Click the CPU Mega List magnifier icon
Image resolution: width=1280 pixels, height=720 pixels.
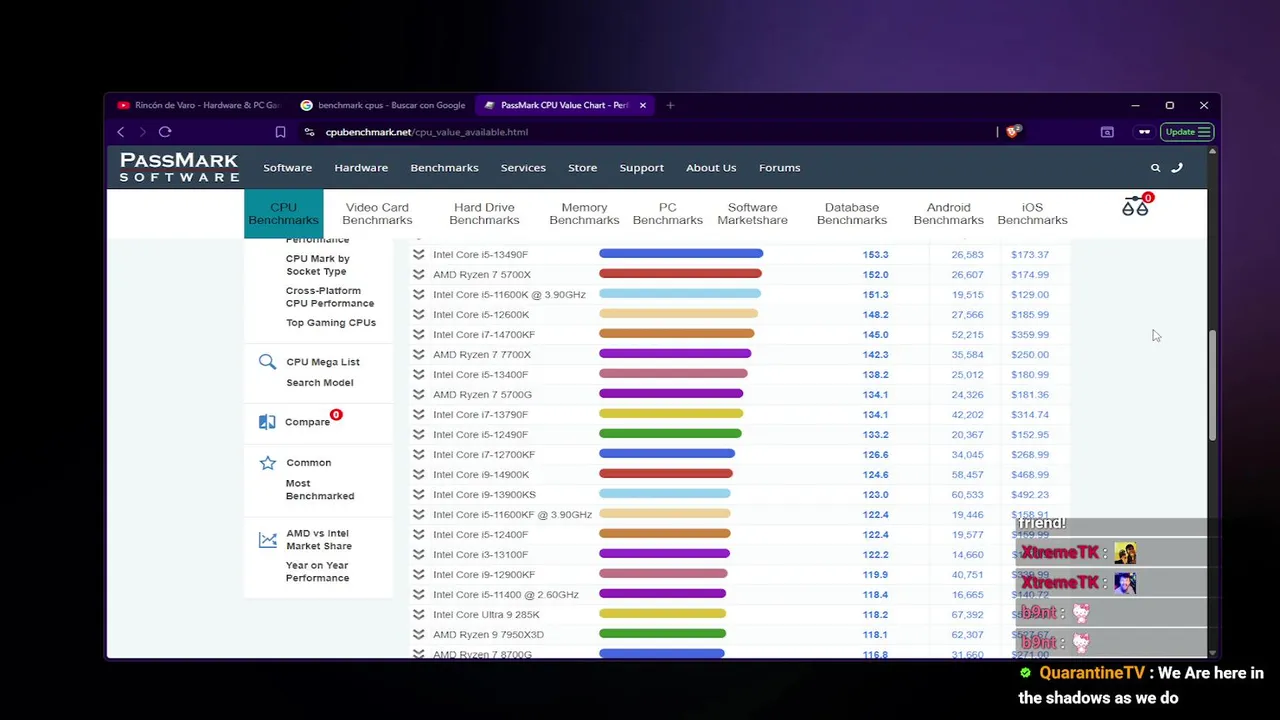[x=267, y=362]
